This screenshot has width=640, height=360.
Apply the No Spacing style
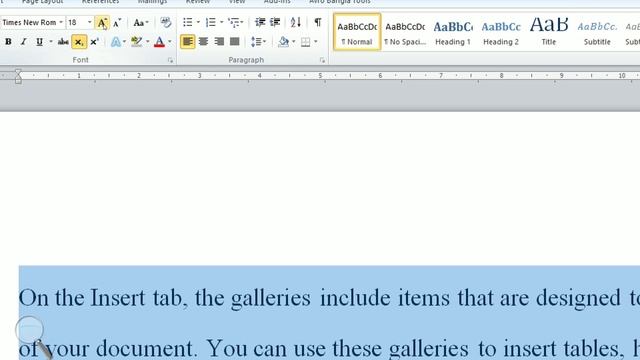point(405,32)
